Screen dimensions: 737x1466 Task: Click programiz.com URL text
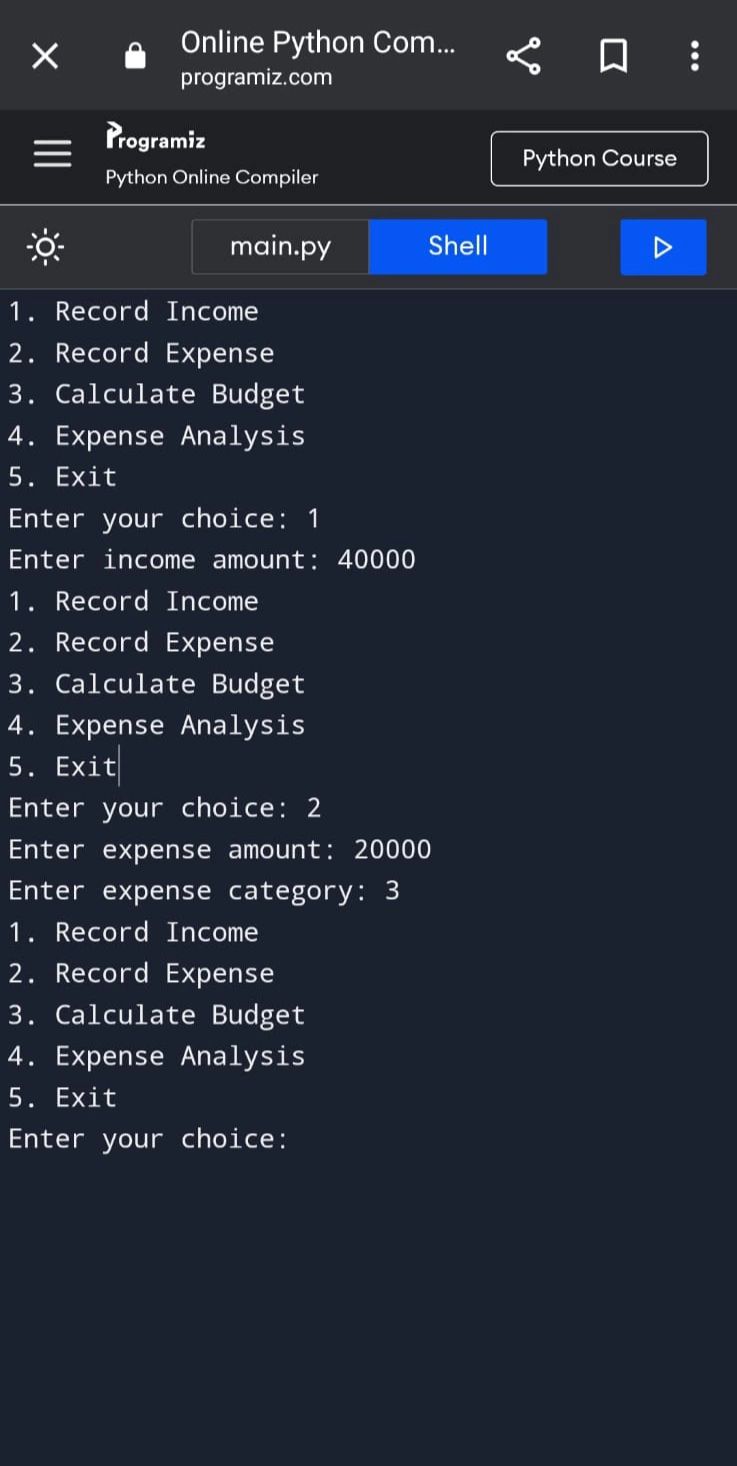click(256, 78)
